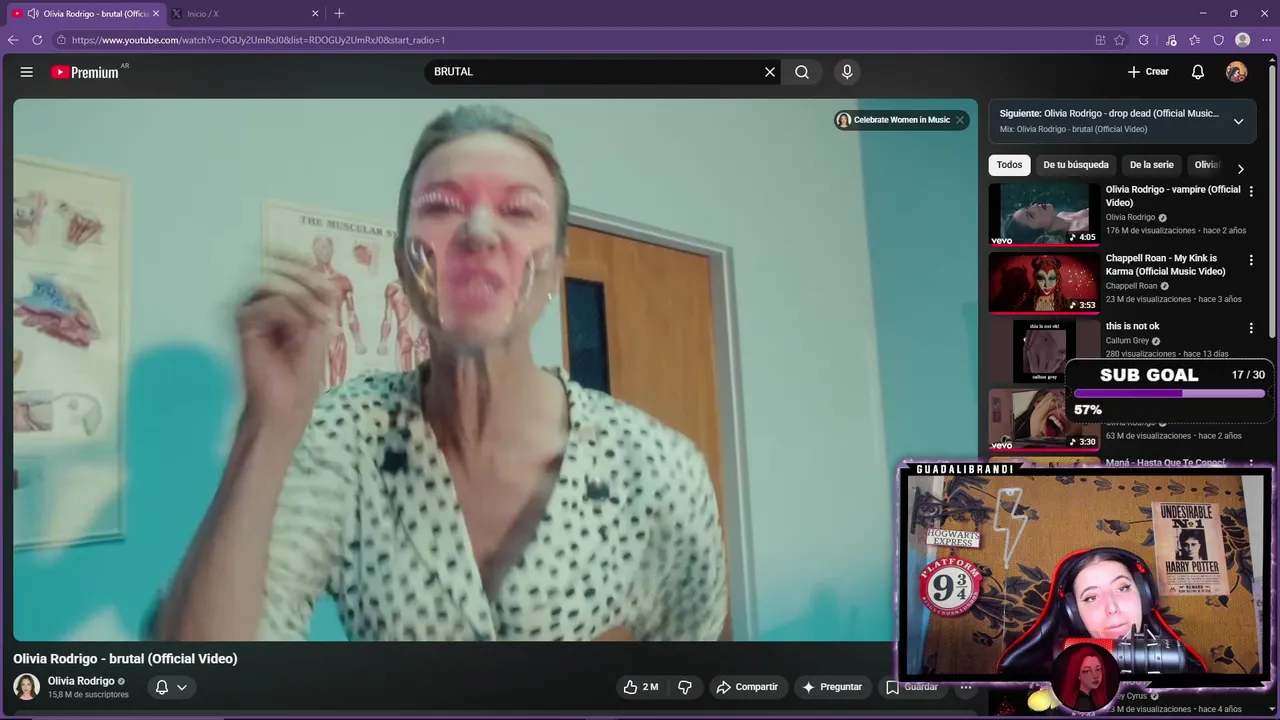Open 'this is not ok' thumbnail

click(1044, 350)
